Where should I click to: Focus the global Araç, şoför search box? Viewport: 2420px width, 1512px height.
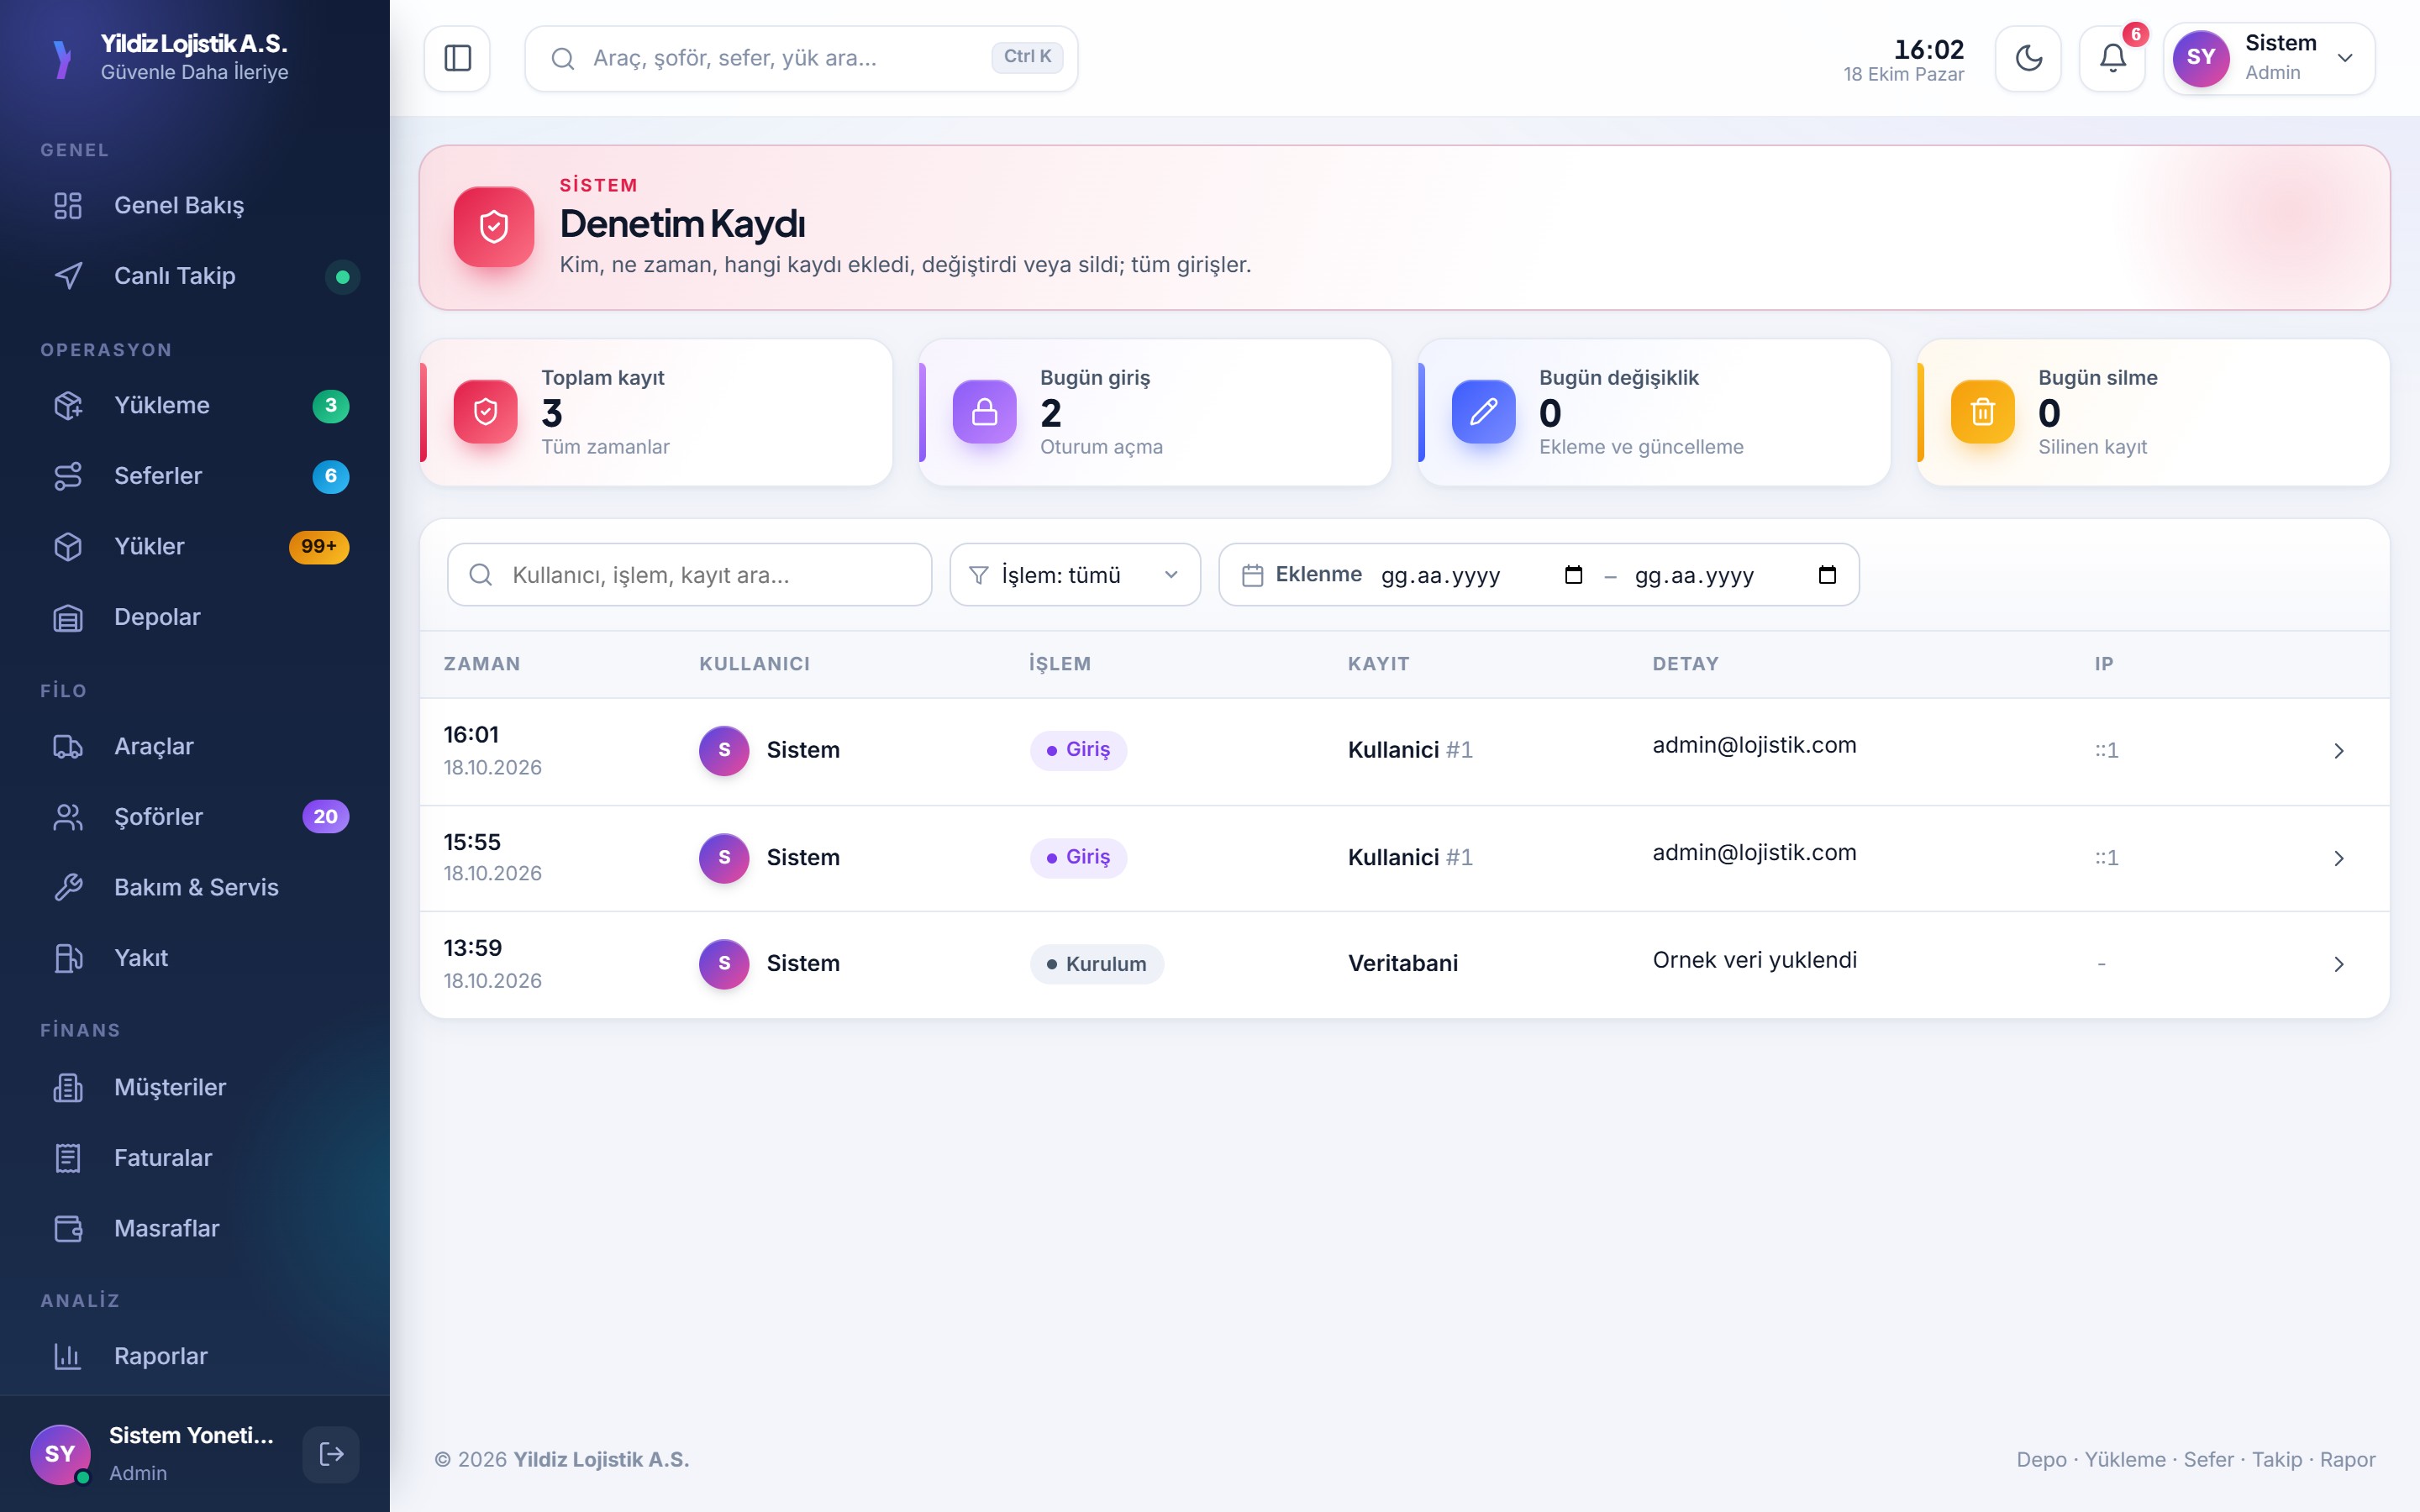pos(801,58)
